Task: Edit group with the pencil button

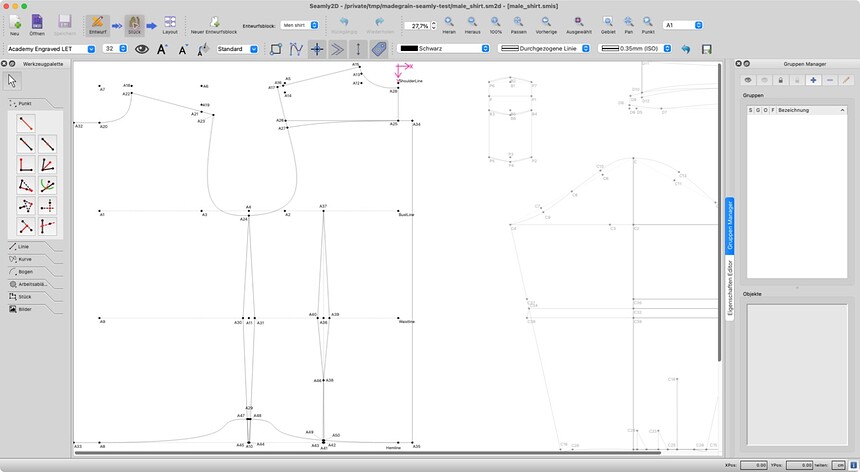Action: 846,80
